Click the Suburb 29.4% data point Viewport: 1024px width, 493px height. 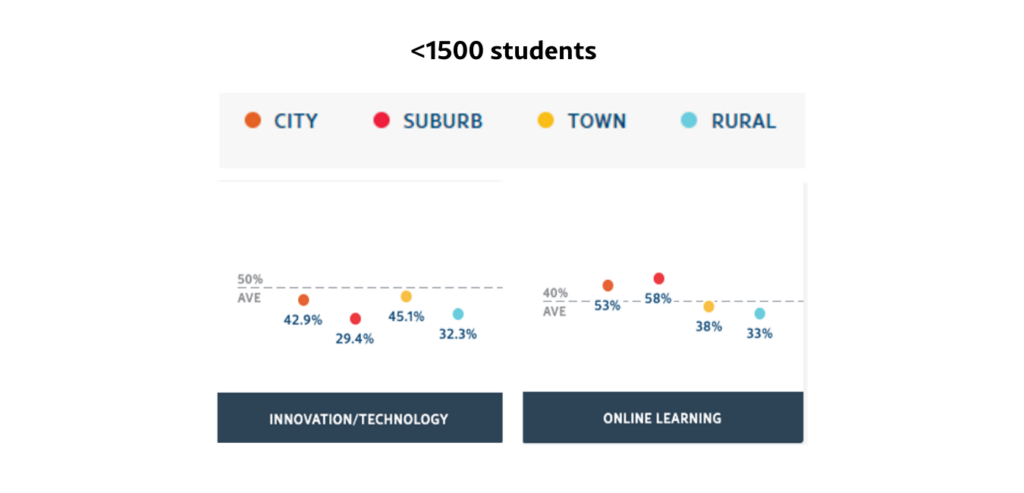[x=355, y=319]
